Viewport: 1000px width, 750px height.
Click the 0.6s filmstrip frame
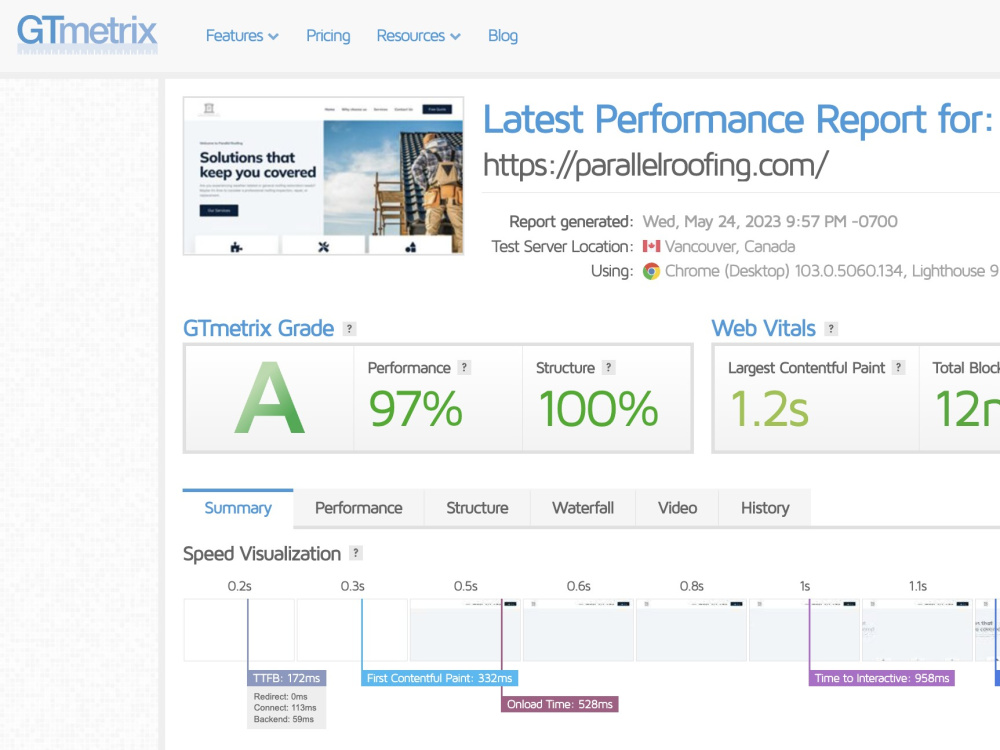[x=578, y=630]
